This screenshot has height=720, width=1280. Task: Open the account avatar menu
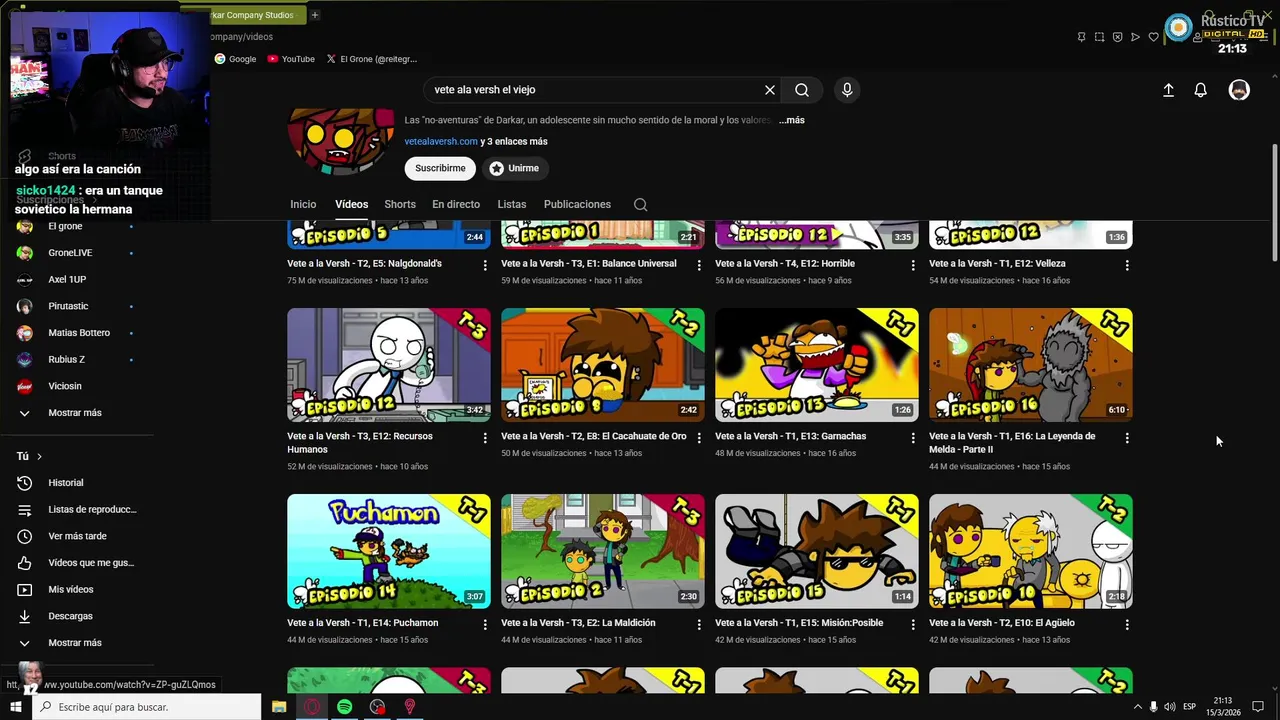click(1239, 90)
